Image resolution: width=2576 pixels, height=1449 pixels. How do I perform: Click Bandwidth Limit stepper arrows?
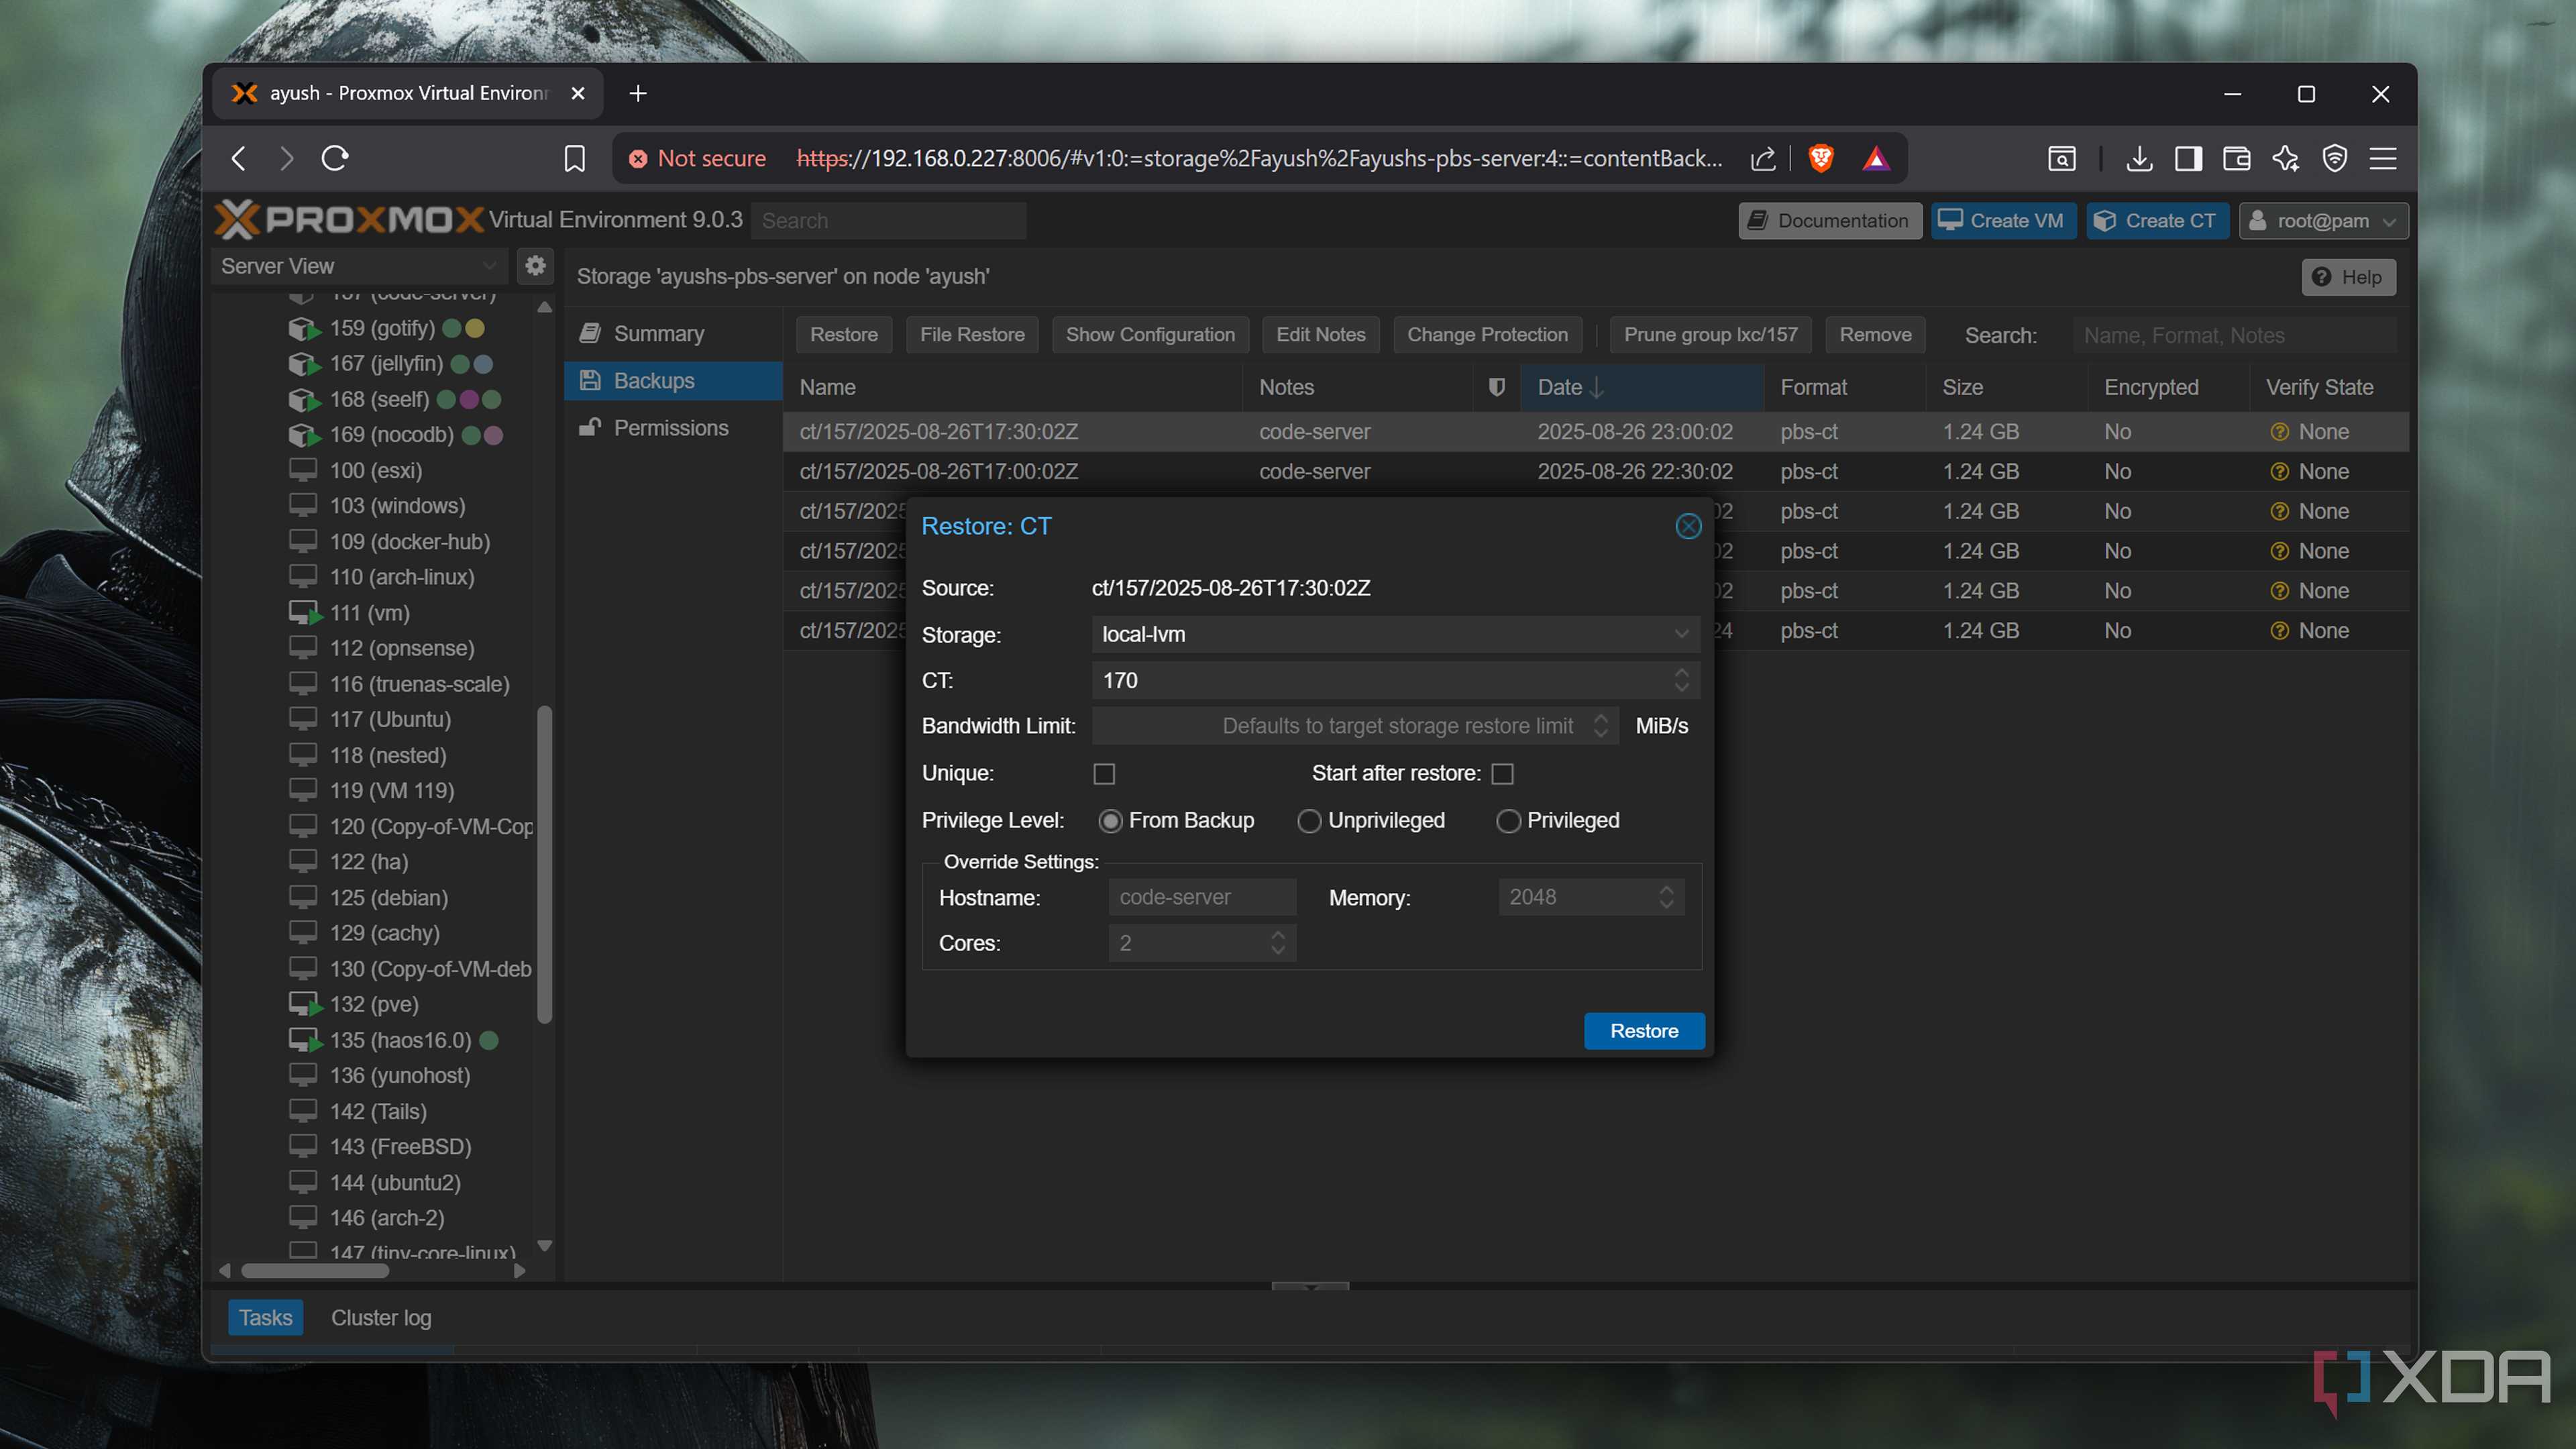tap(1600, 726)
